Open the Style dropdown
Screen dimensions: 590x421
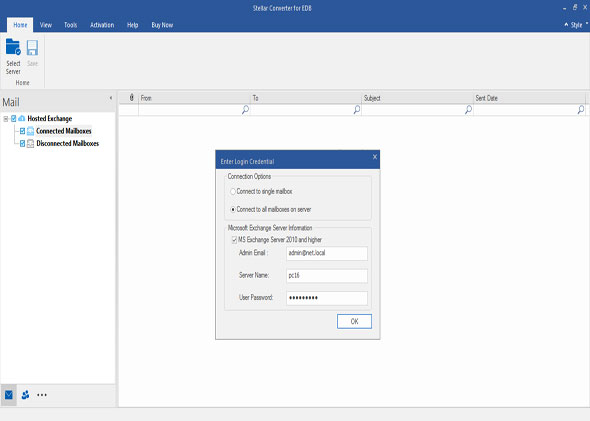(579, 25)
